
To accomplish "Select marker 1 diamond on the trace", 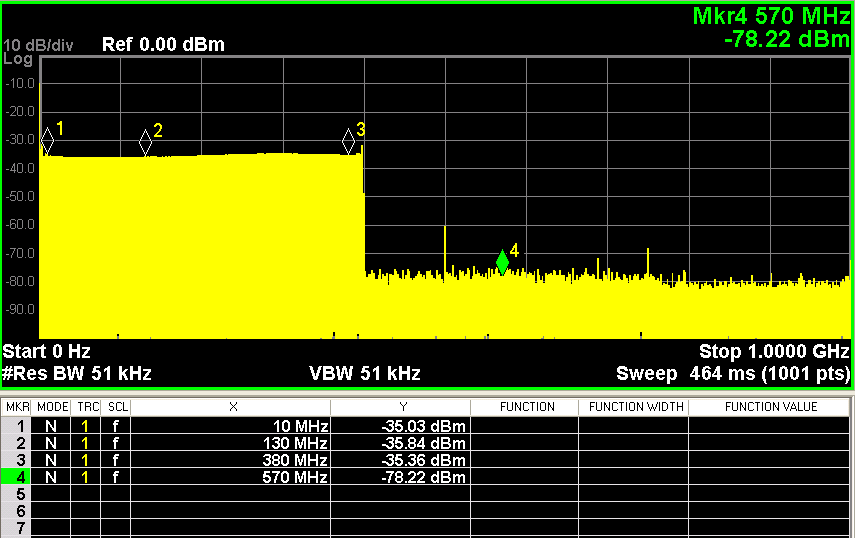I will (47, 140).
